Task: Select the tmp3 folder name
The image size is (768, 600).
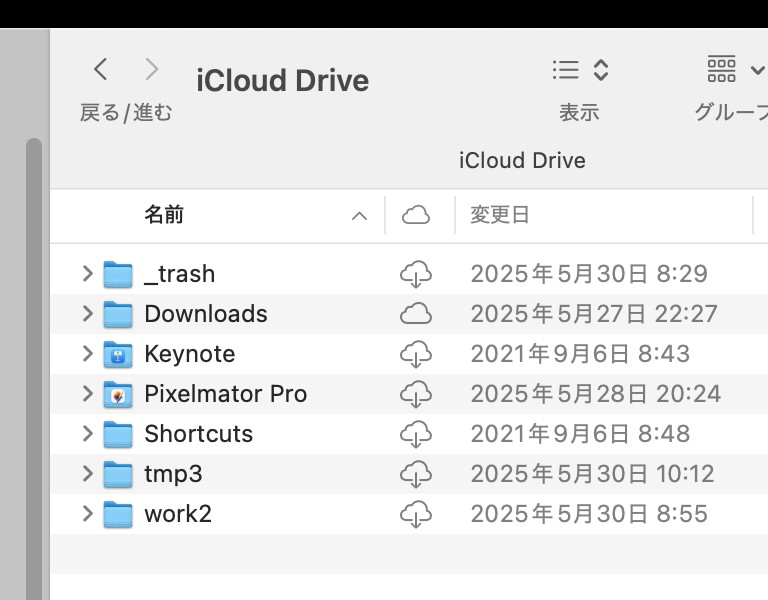Action: point(173,474)
